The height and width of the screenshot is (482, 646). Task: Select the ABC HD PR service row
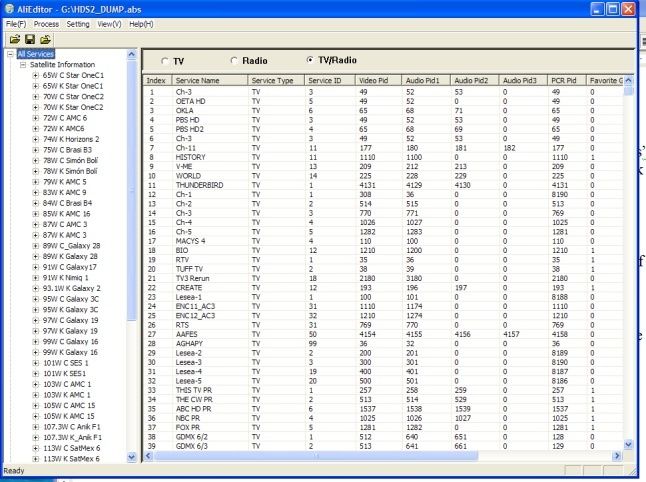383,409
